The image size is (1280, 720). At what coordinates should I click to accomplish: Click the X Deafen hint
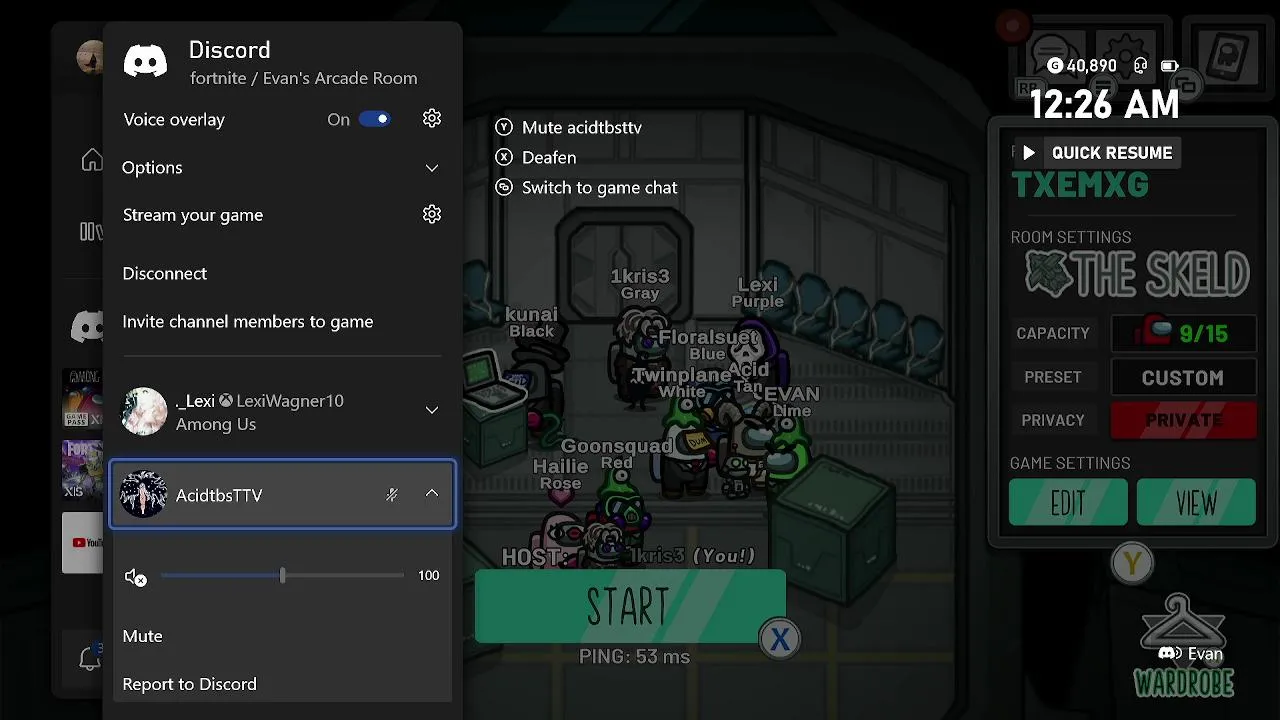pyautogui.click(x=536, y=157)
